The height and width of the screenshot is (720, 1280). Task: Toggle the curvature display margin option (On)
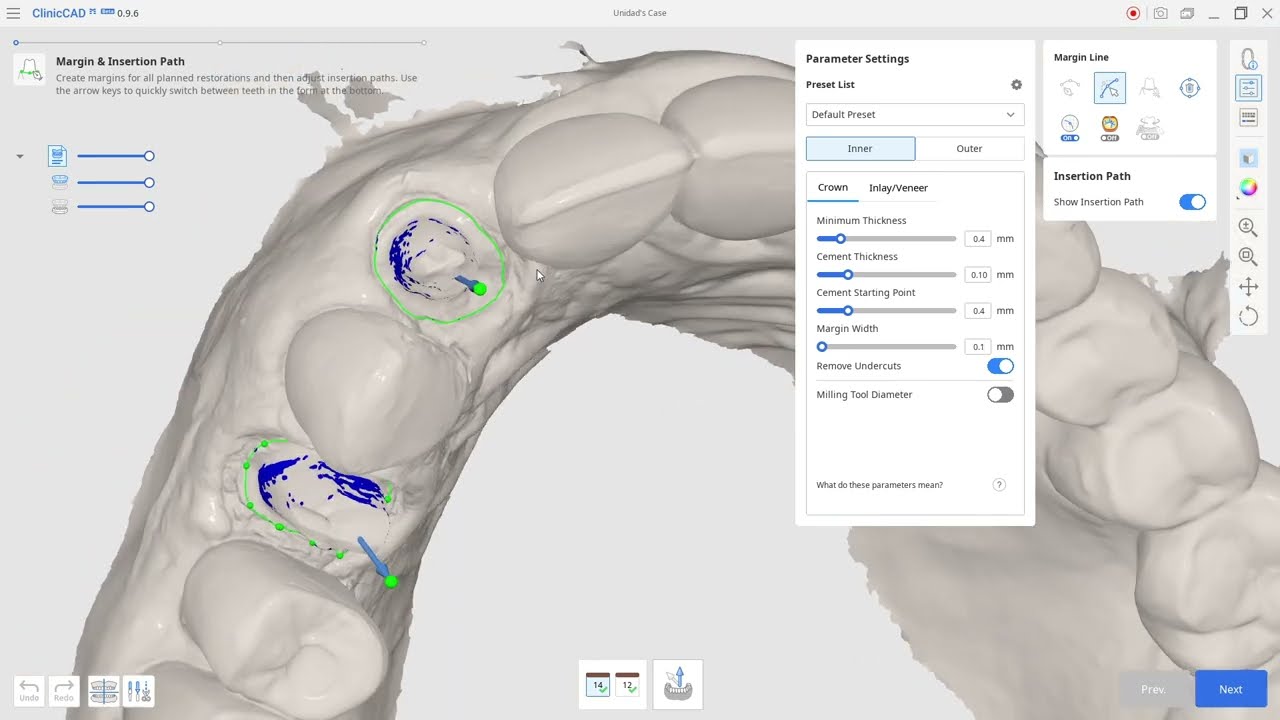click(1070, 128)
